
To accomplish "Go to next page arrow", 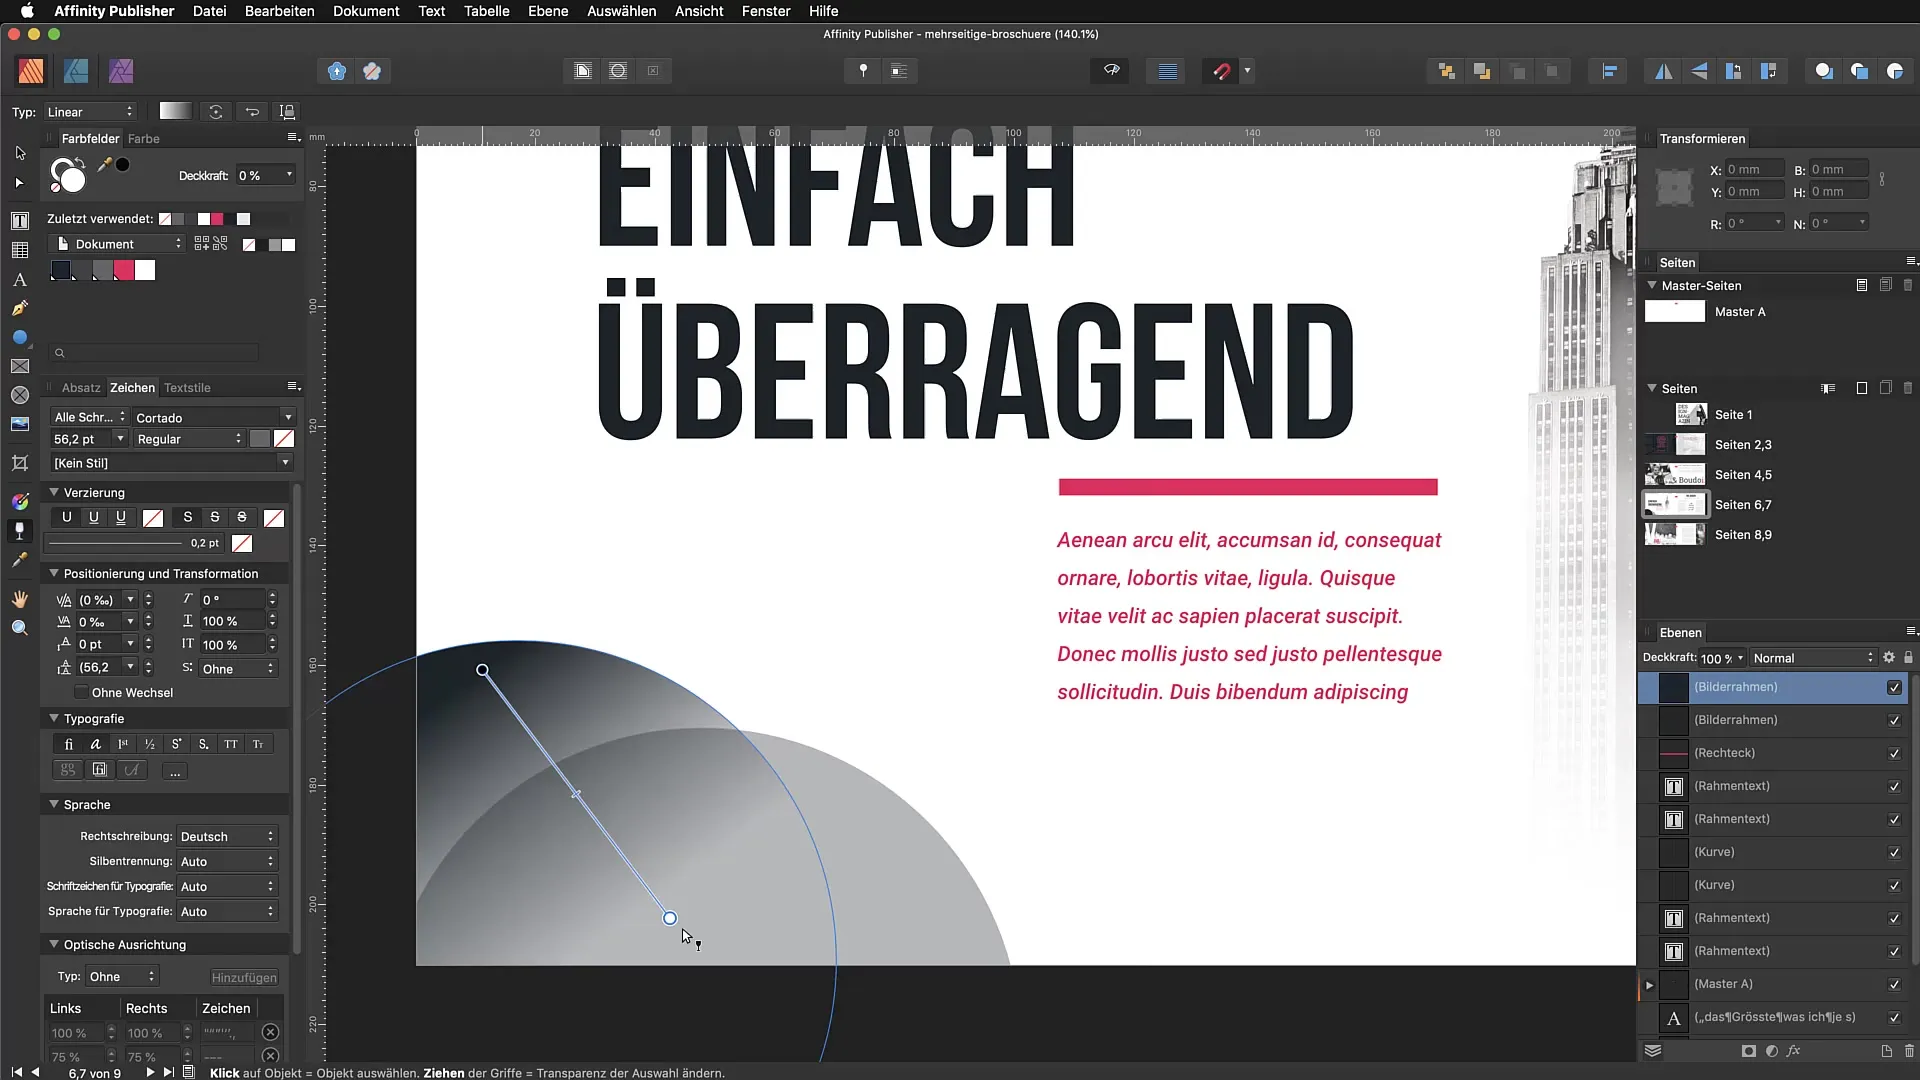I will click(x=150, y=1072).
